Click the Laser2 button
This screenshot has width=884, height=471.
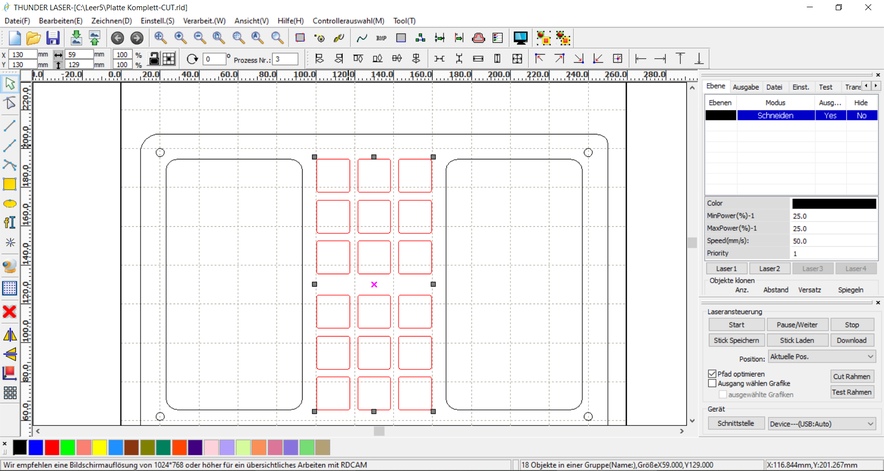coord(769,268)
